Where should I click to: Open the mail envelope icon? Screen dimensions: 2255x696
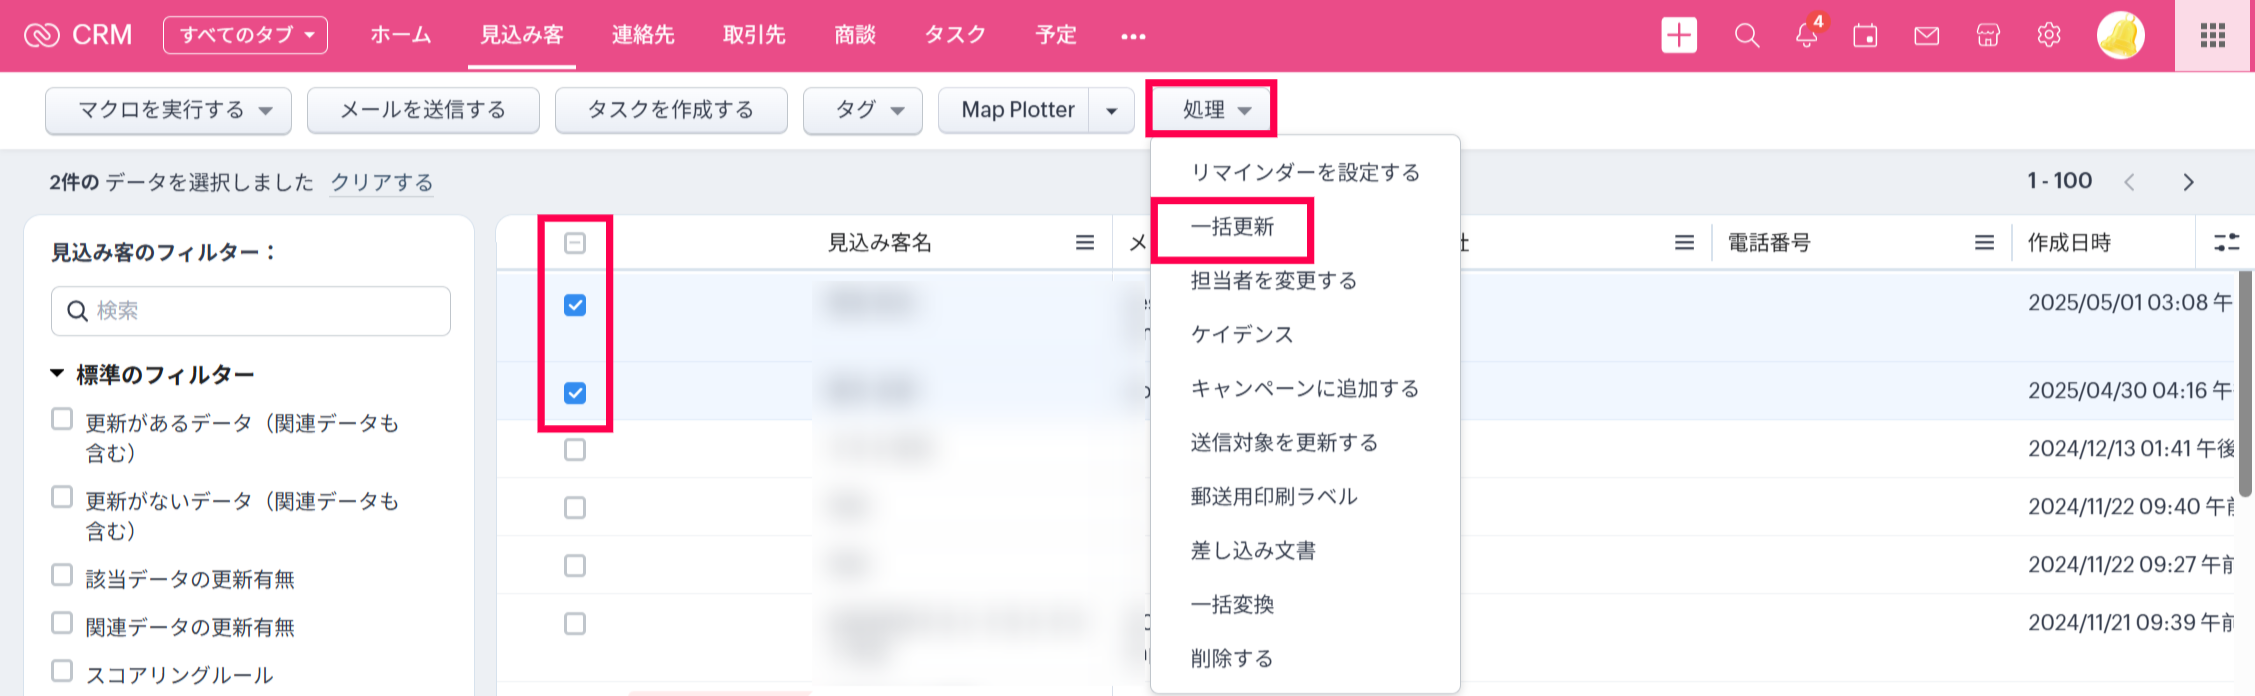coord(1926,36)
